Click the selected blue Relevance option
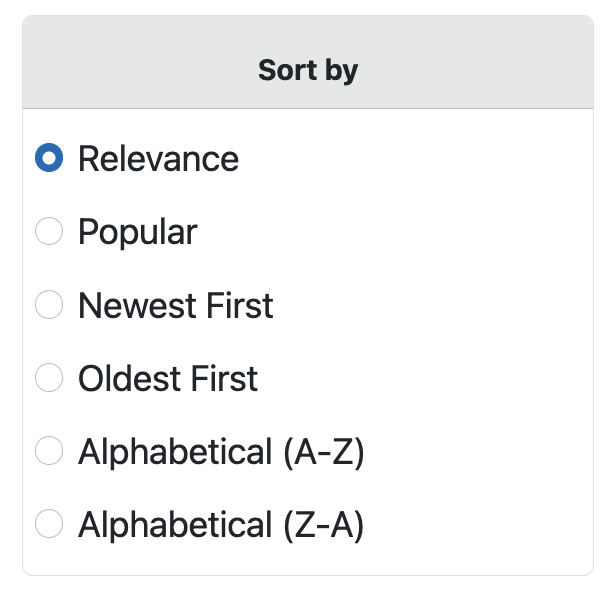The width and height of the screenshot is (614, 590). (49, 159)
